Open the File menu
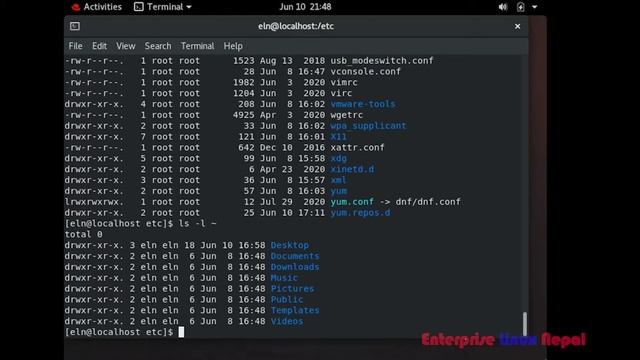This screenshot has height=360, width=640. click(76, 46)
